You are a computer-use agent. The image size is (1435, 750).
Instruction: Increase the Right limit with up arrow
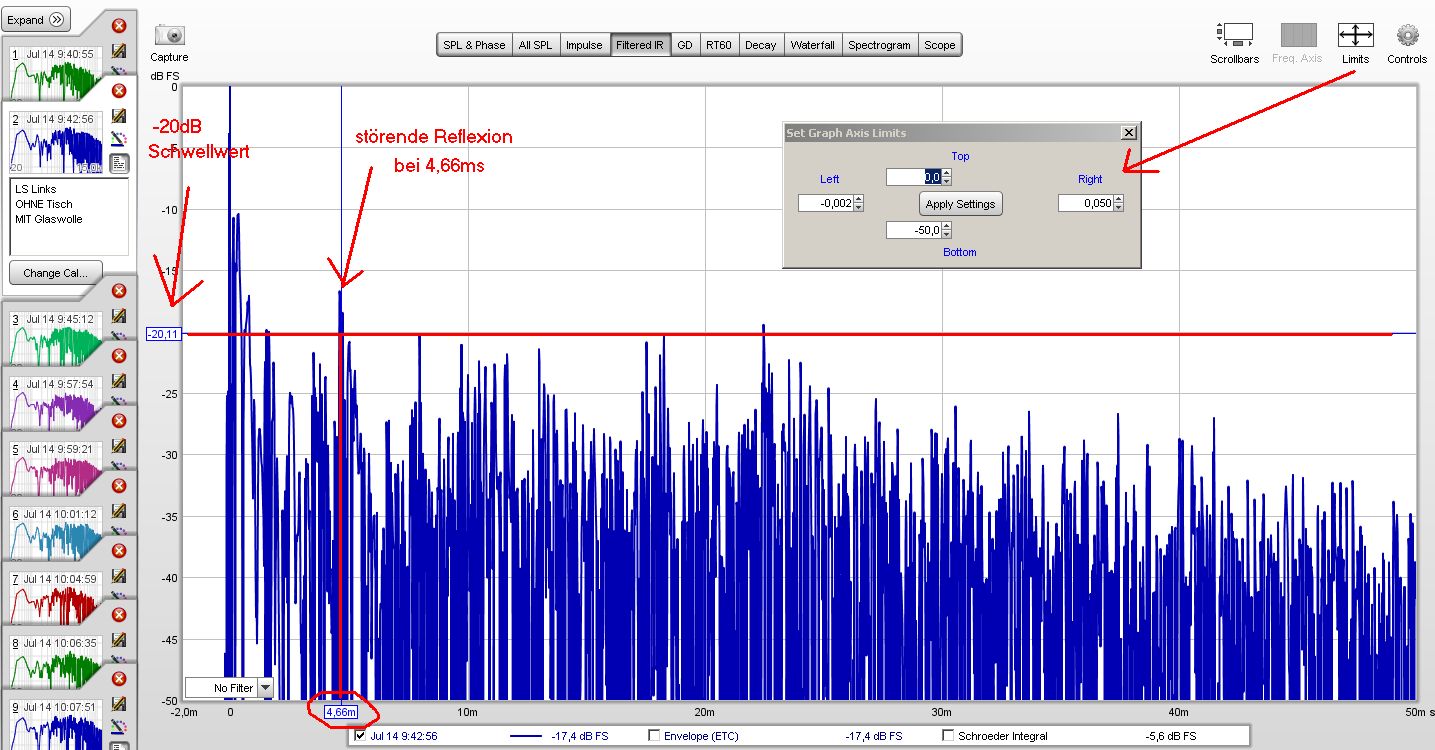[x=1119, y=200]
